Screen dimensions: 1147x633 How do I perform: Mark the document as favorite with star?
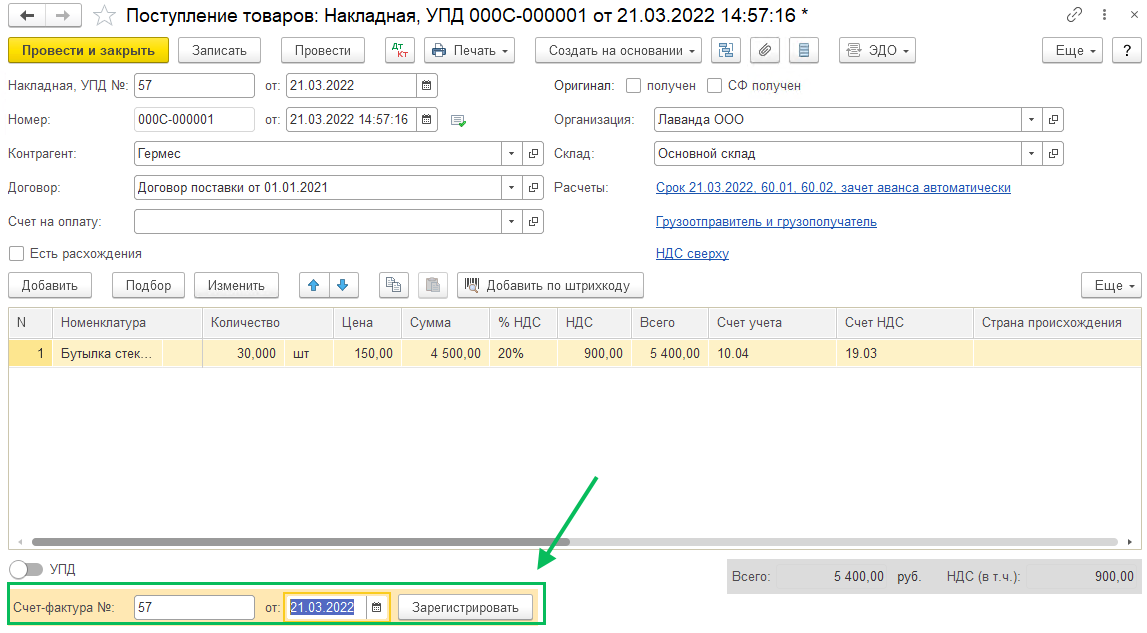tap(104, 16)
